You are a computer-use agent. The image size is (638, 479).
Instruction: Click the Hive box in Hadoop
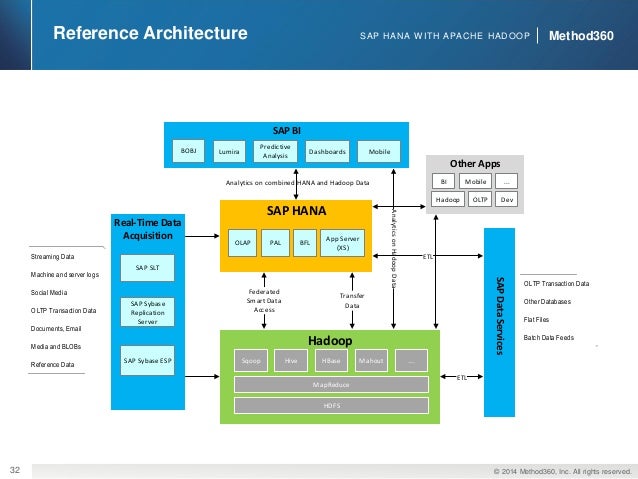(x=291, y=361)
